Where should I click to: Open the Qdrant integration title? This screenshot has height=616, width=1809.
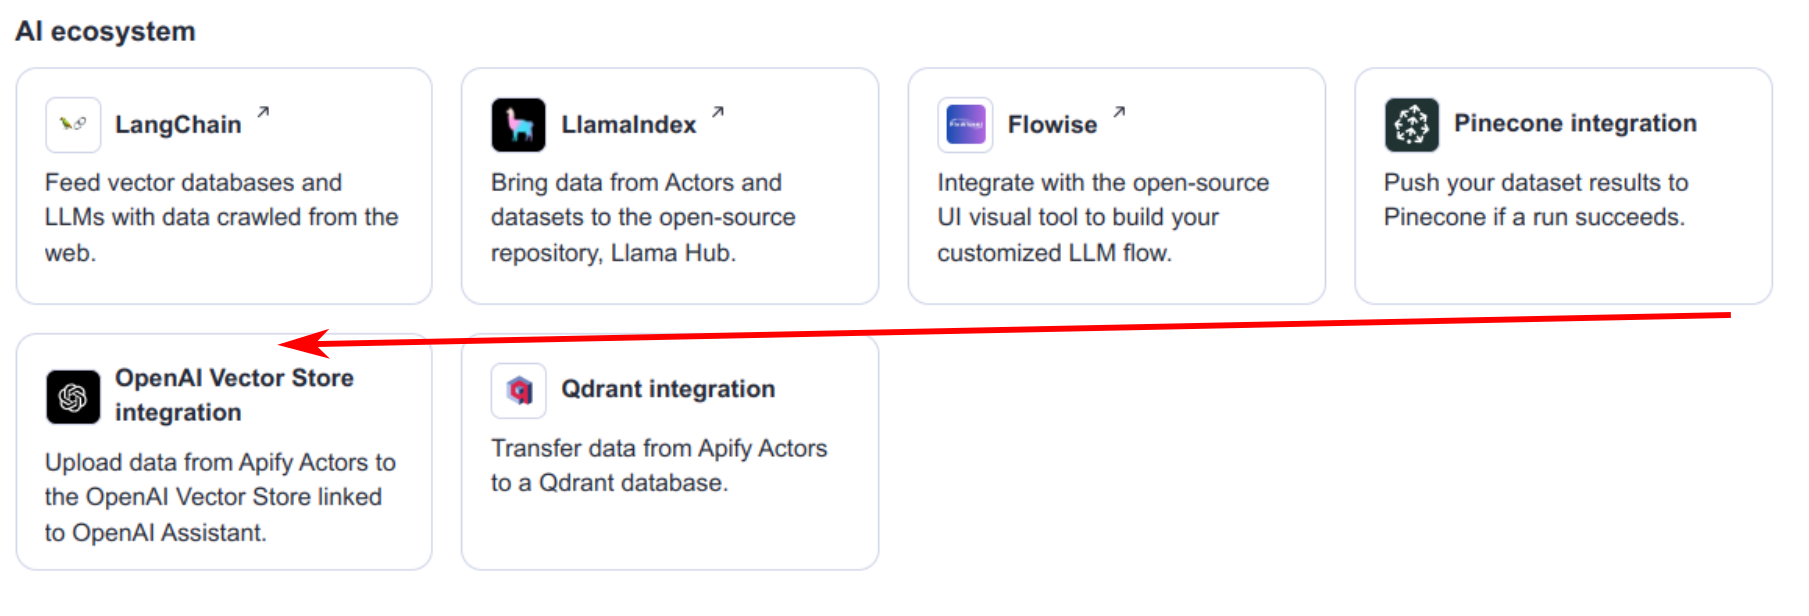668,389
